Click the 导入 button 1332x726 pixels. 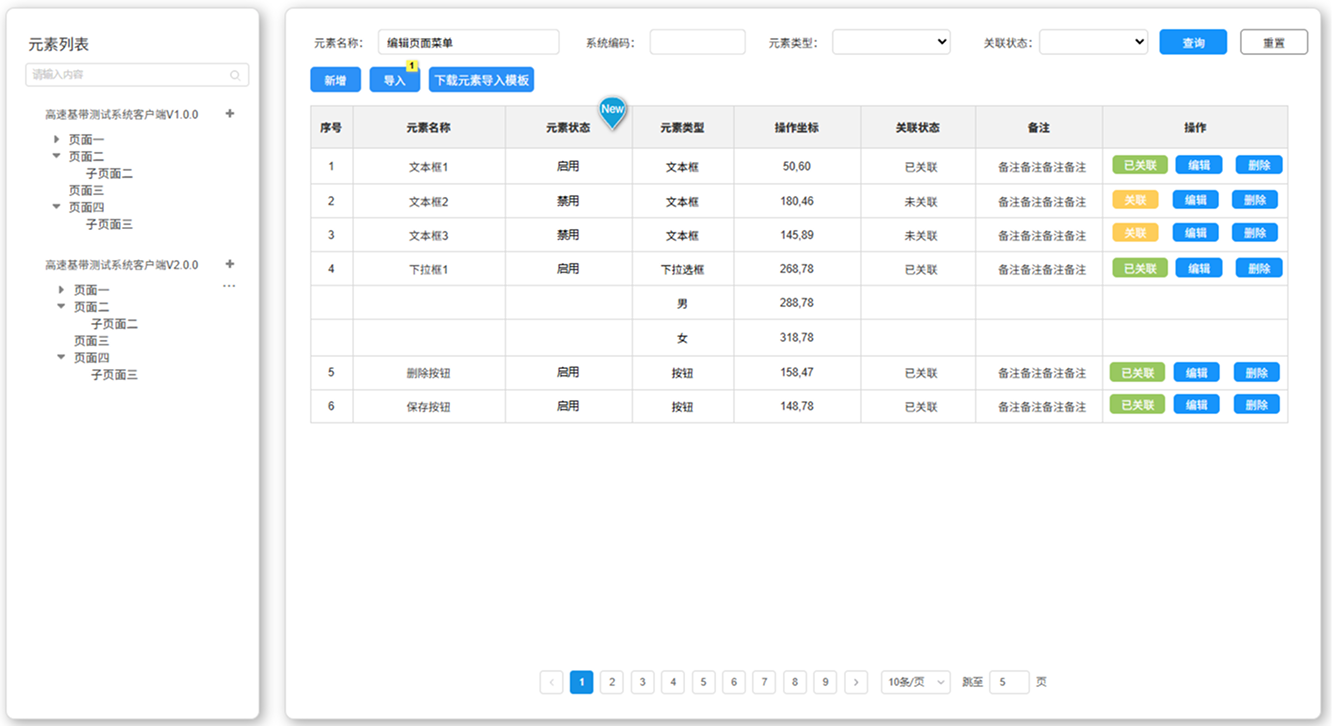tap(395, 80)
